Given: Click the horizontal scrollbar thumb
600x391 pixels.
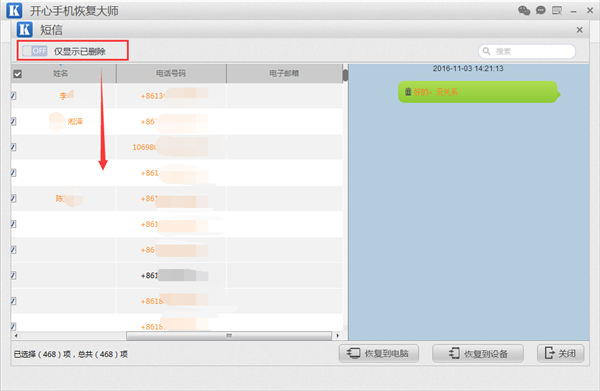Looking at the screenshot, I should pyautogui.click(x=229, y=336).
